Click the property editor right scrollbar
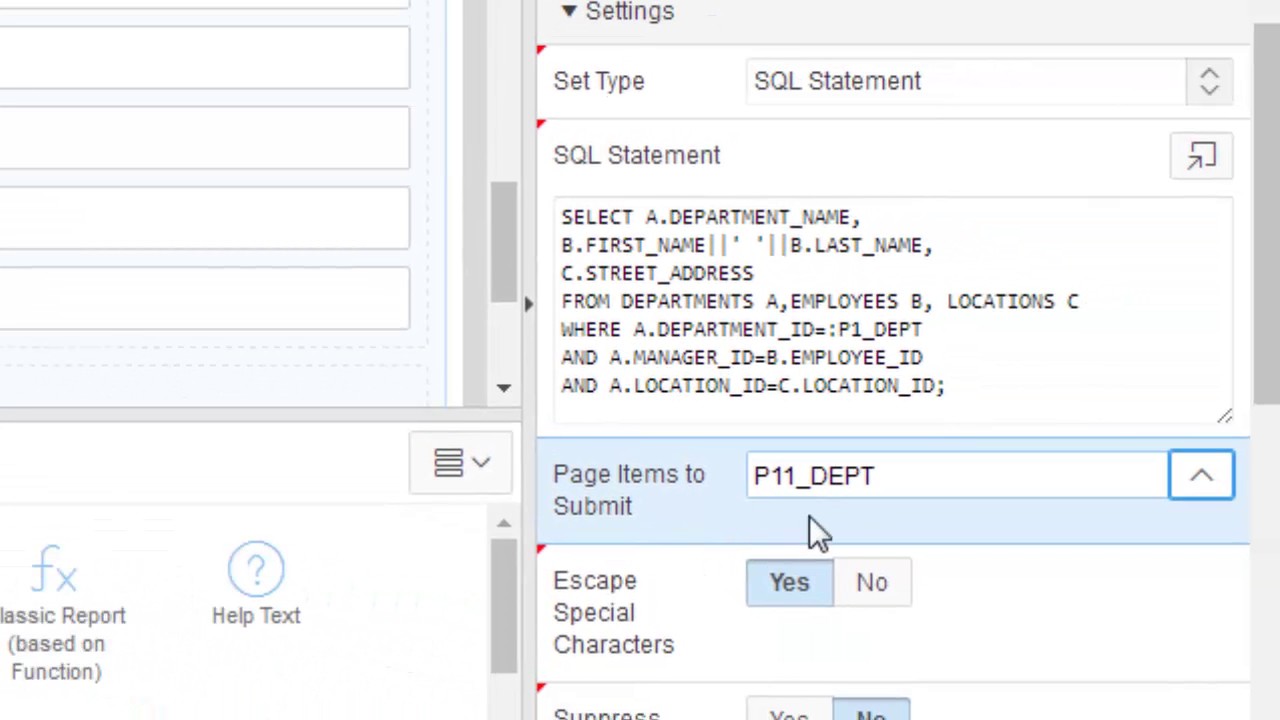The width and height of the screenshot is (1280, 720). tap(1265, 200)
